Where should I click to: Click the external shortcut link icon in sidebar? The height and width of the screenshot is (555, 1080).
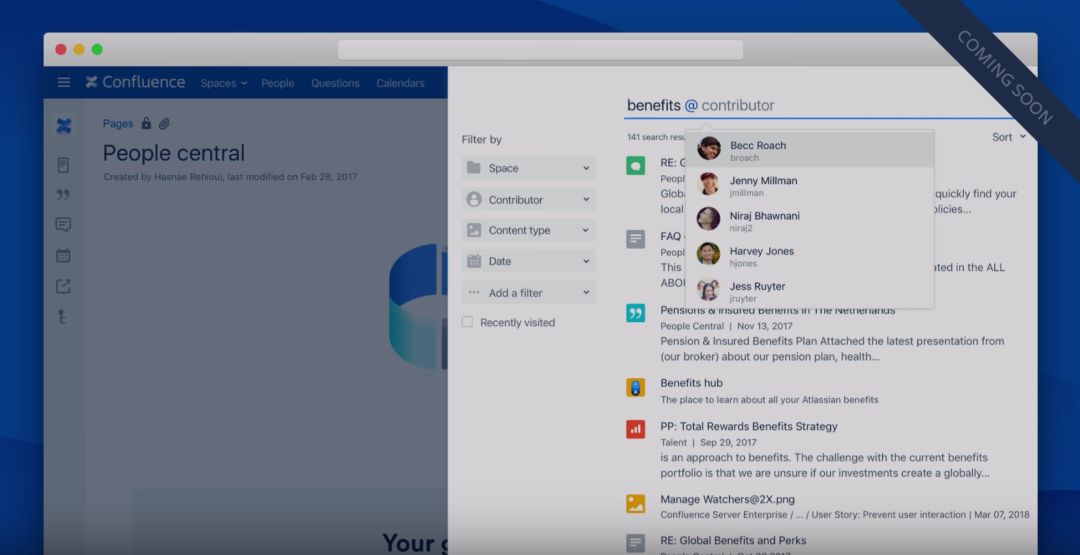tap(63, 286)
